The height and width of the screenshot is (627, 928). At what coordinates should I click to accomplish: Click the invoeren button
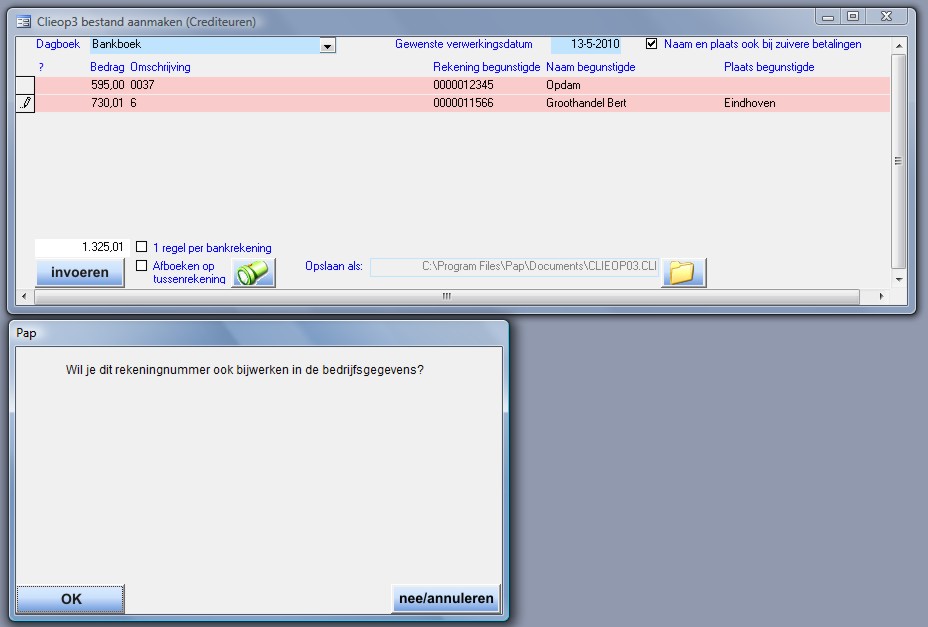[80, 272]
